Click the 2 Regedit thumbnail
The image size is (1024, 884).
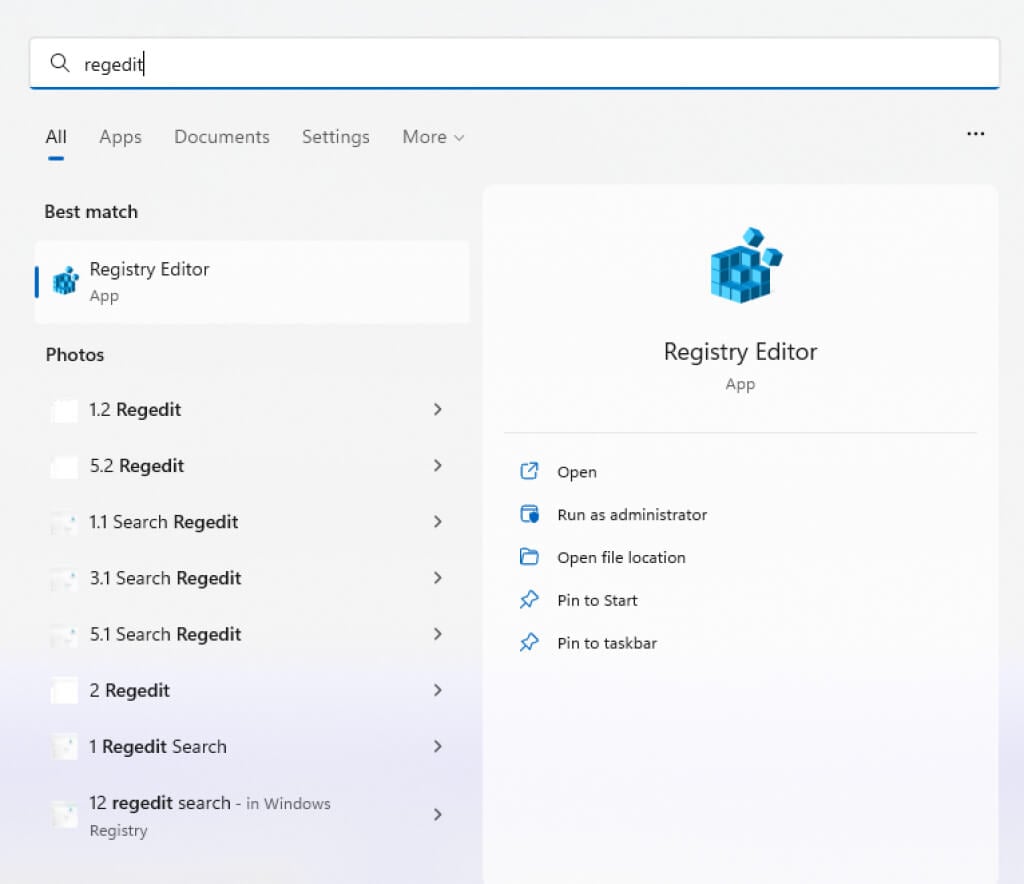pyautogui.click(x=64, y=691)
